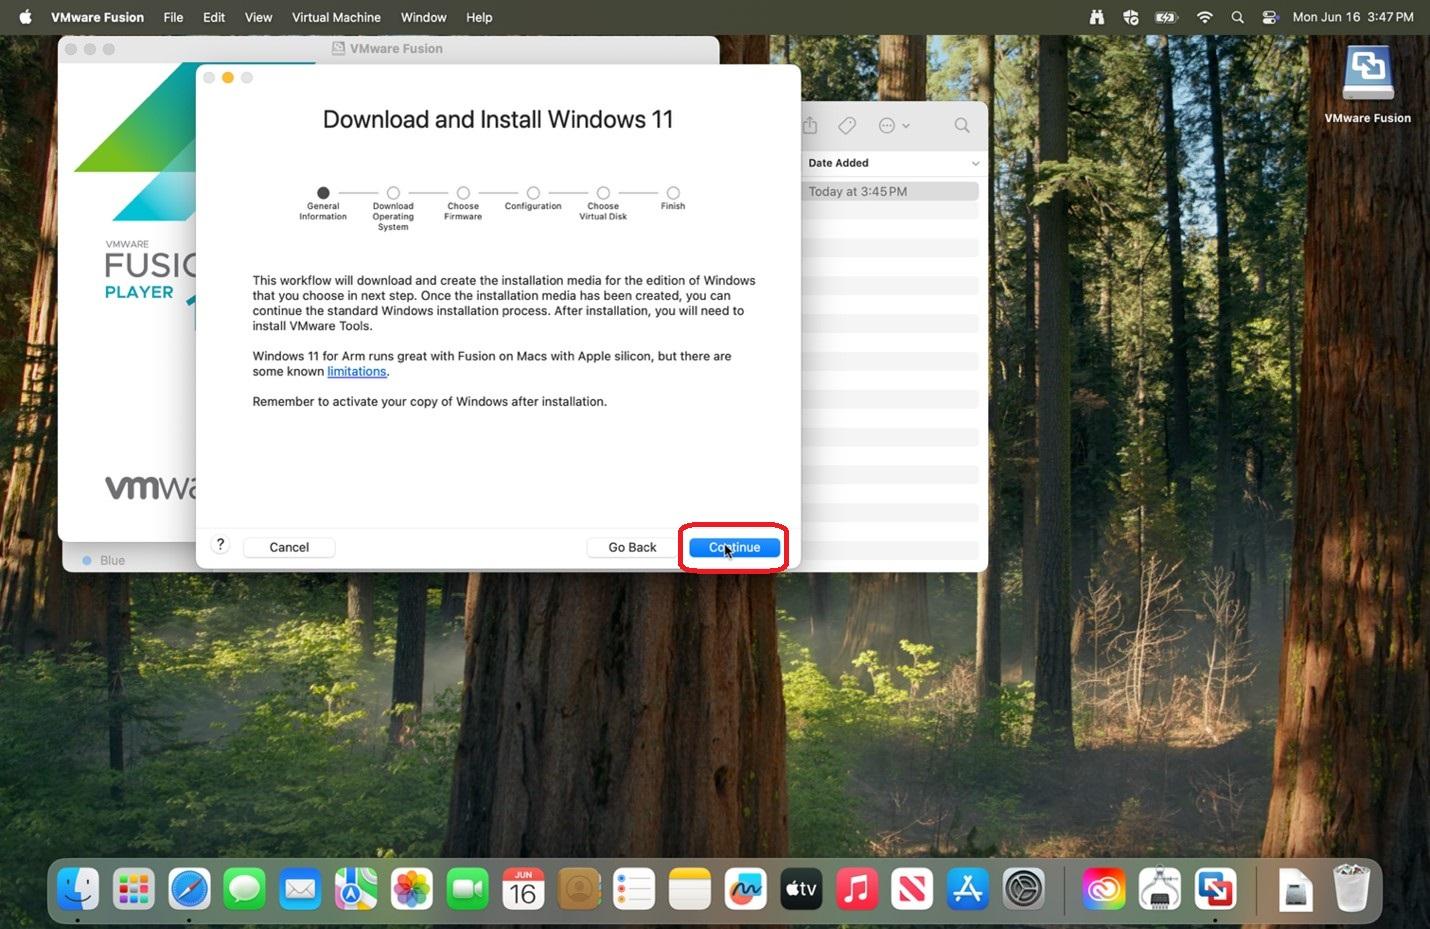Open News from the Dock
Screen dimensions: 1430x929
(912, 888)
